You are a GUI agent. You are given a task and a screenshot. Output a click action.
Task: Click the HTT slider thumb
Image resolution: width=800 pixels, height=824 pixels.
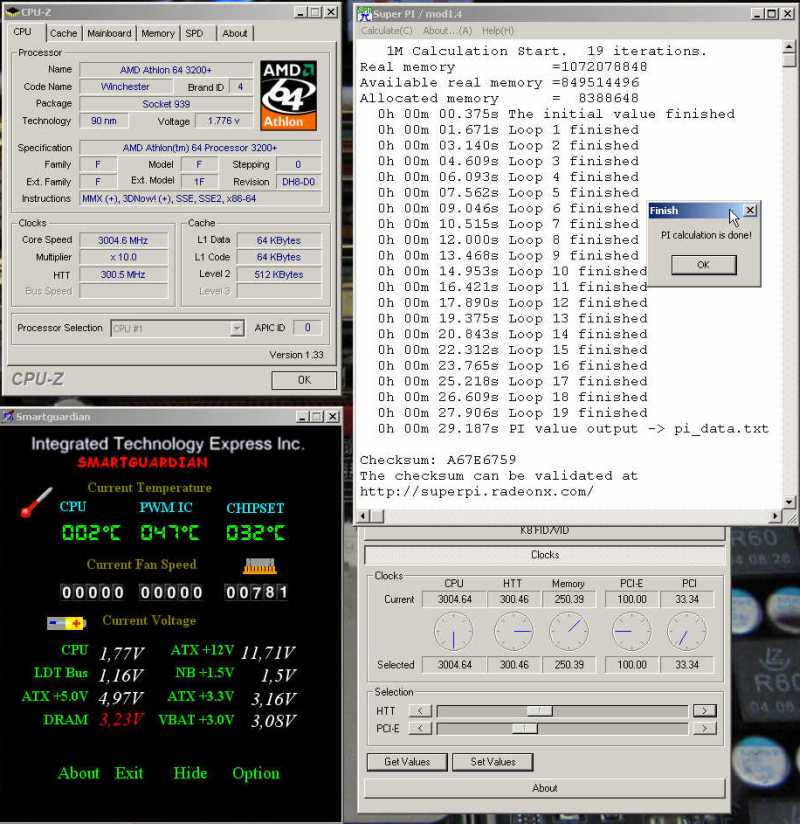point(539,710)
